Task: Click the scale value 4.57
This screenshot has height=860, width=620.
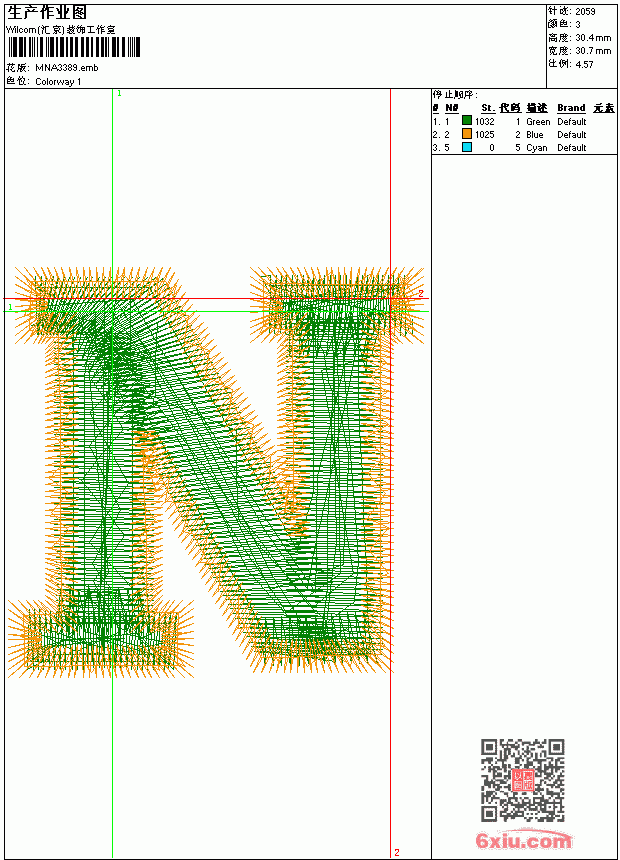Action: [584, 64]
